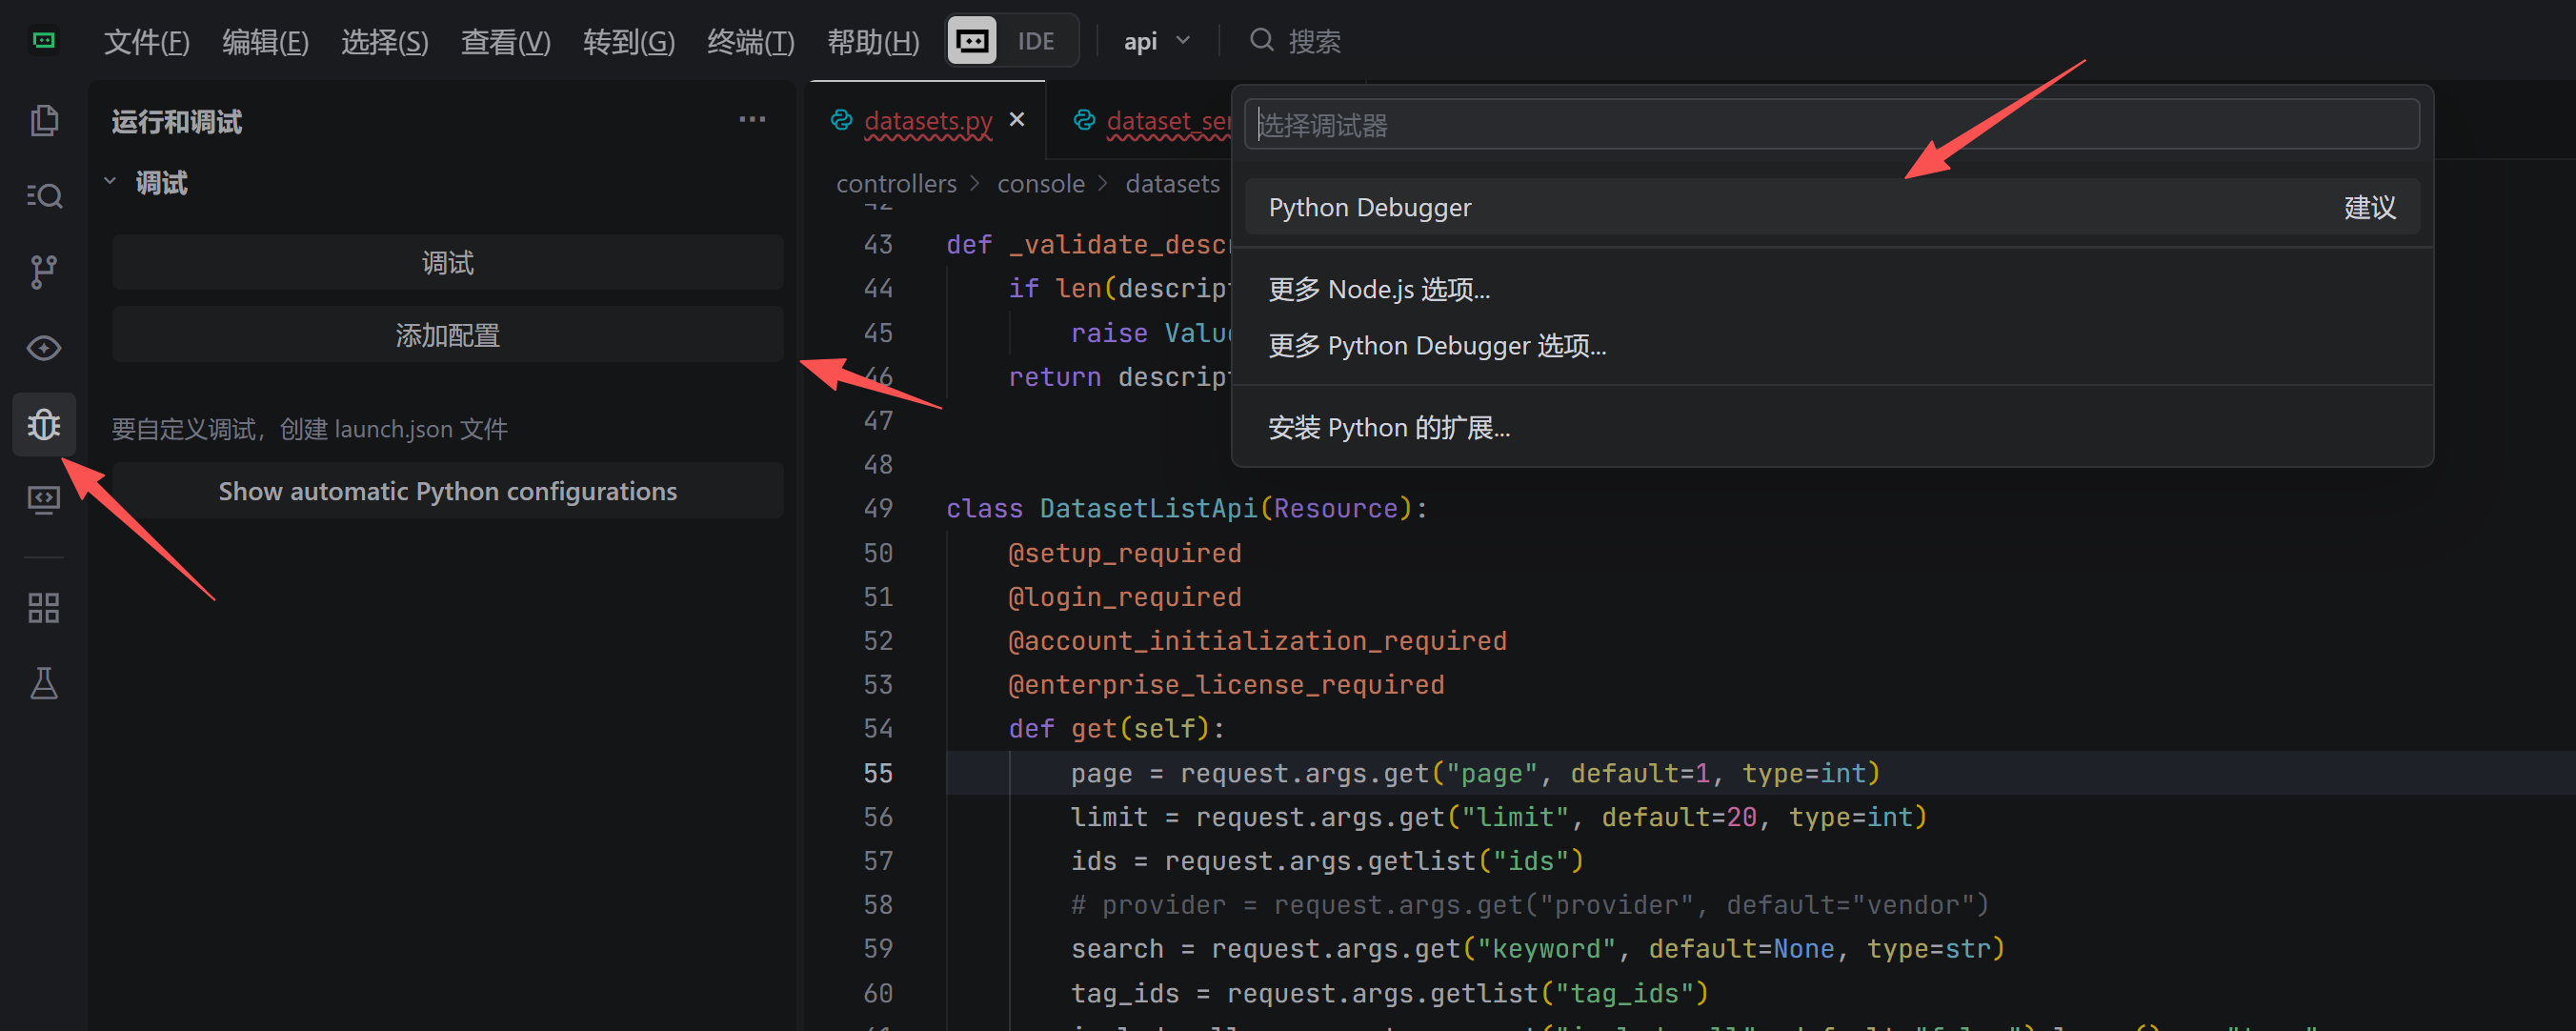Select Python Debugger from debugger list
This screenshot has width=2576, height=1031.
[1369, 207]
